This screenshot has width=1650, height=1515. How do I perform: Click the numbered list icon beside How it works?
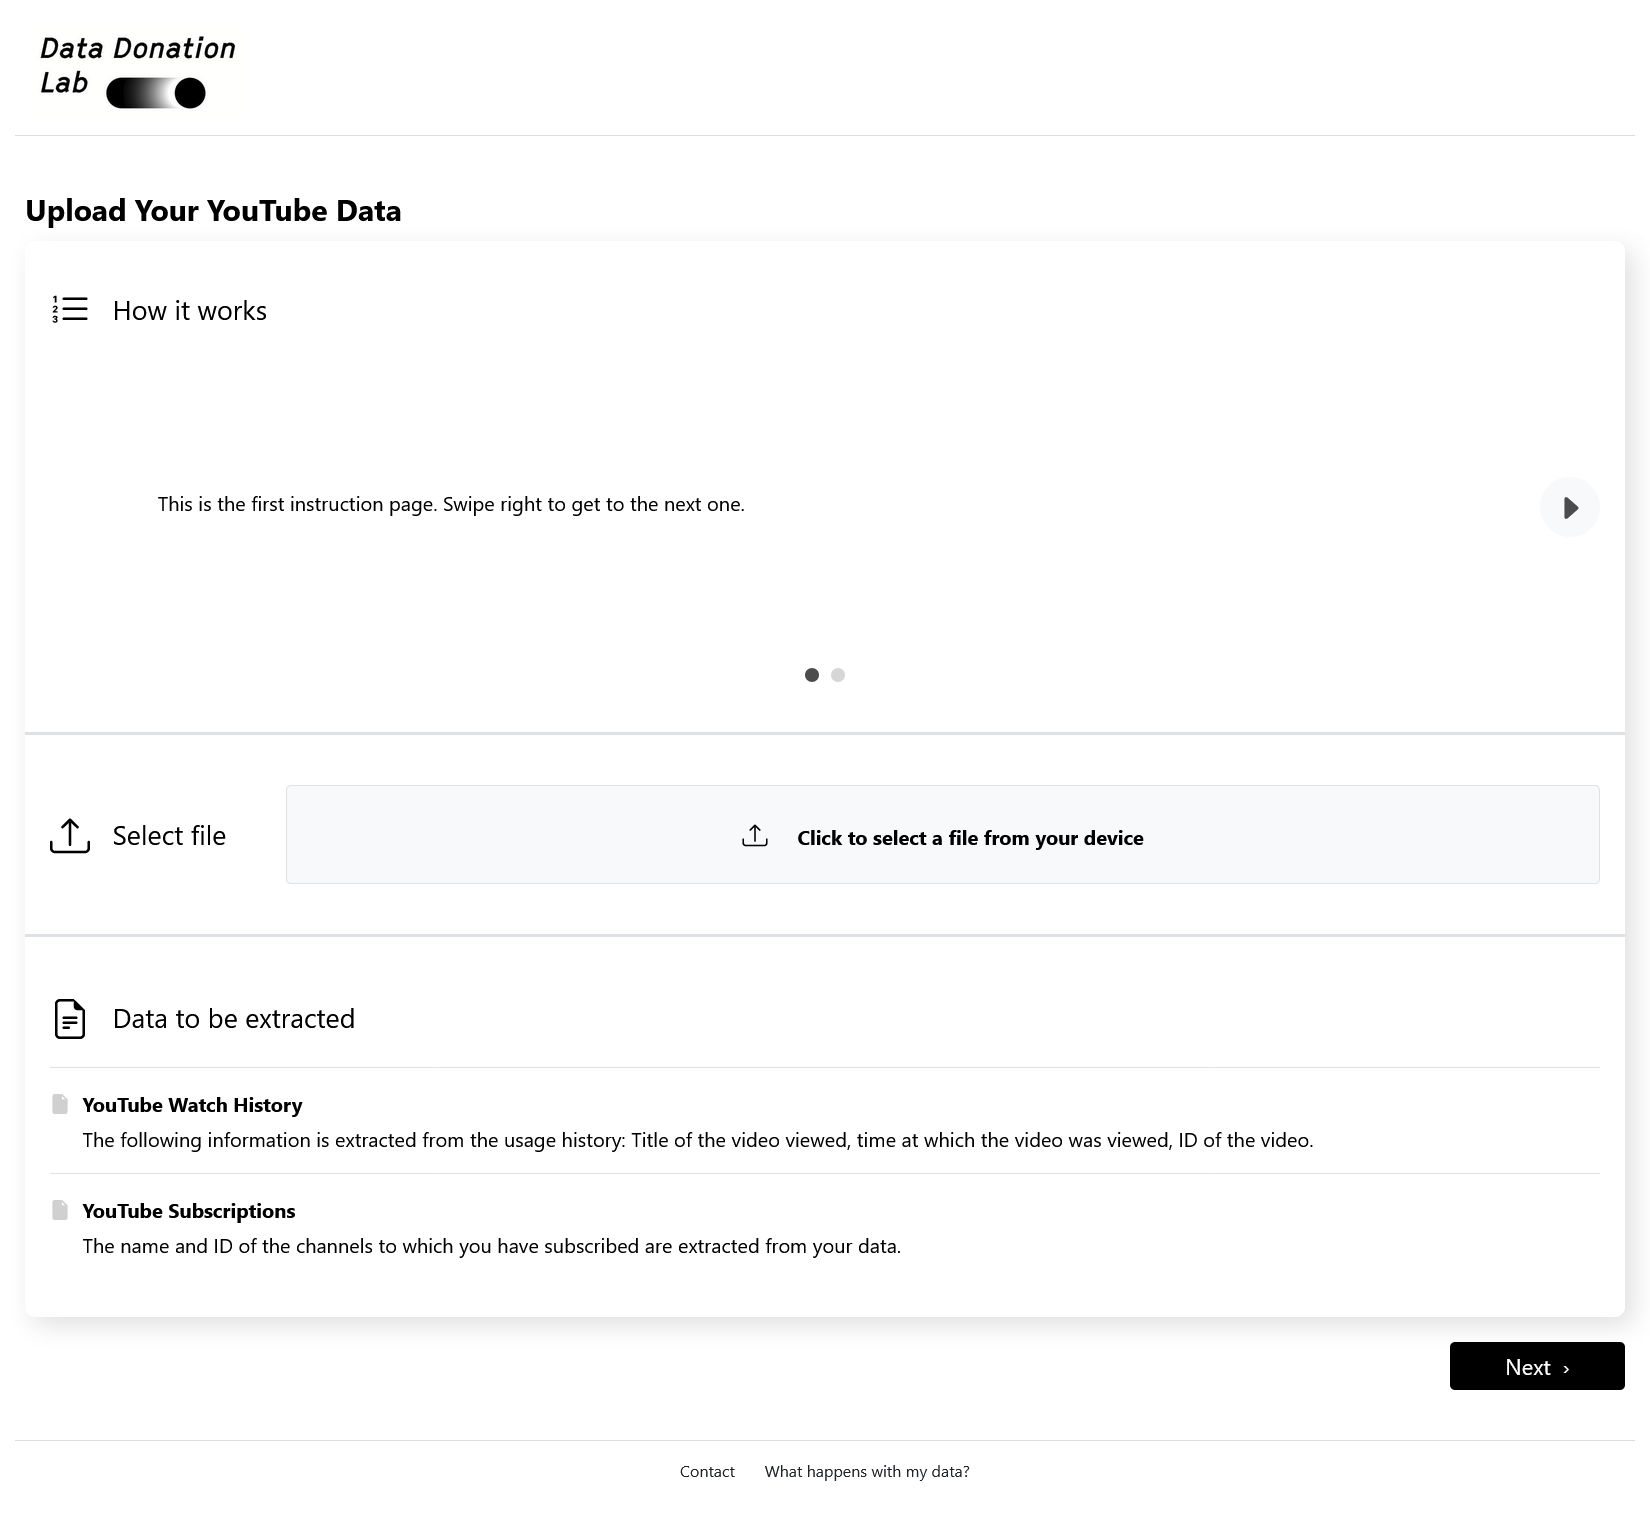pyautogui.click(x=69, y=310)
